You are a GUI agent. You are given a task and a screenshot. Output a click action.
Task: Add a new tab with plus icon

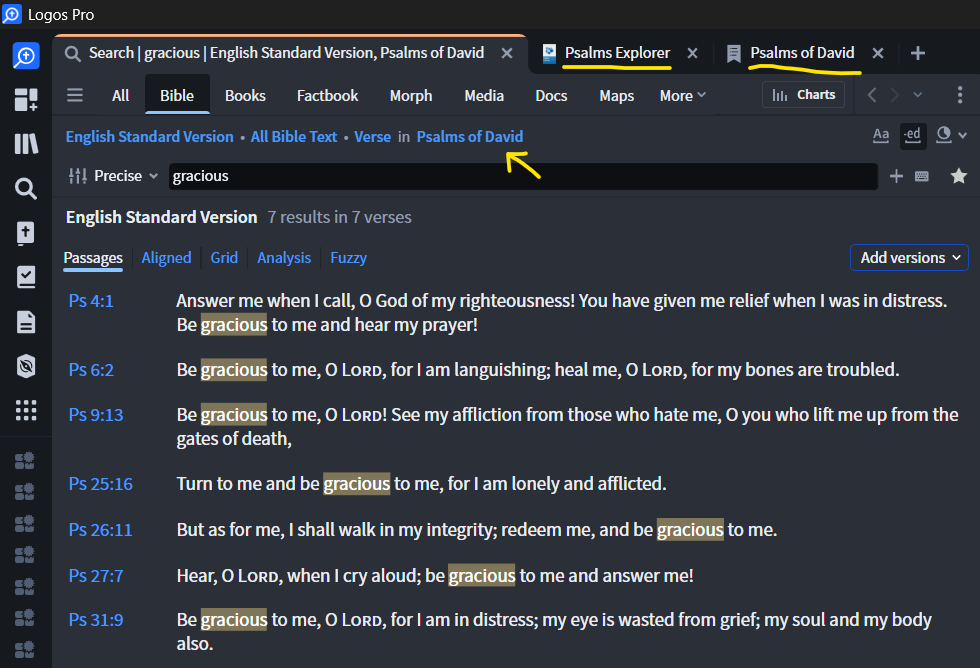(918, 53)
